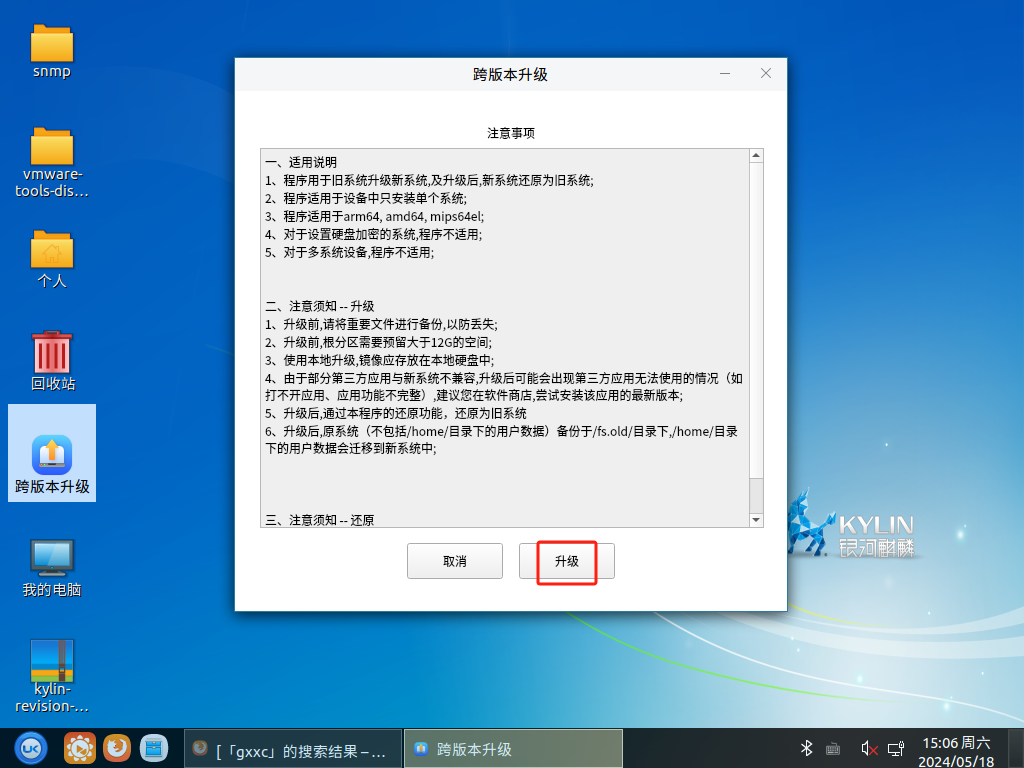Screen dimensions: 1024x768
Task: Click the 升级 button to start upgrade
Action: (x=566, y=561)
